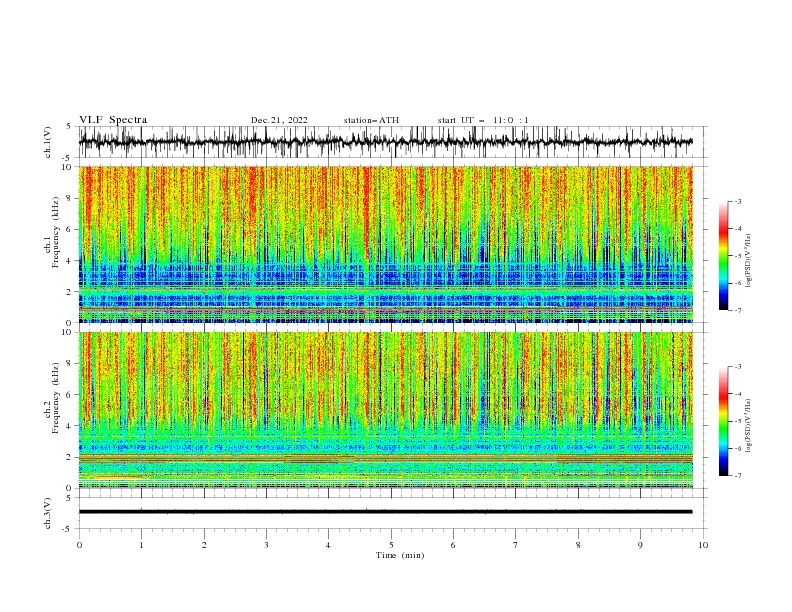Click the "Time (min)" axis label

click(x=400, y=555)
